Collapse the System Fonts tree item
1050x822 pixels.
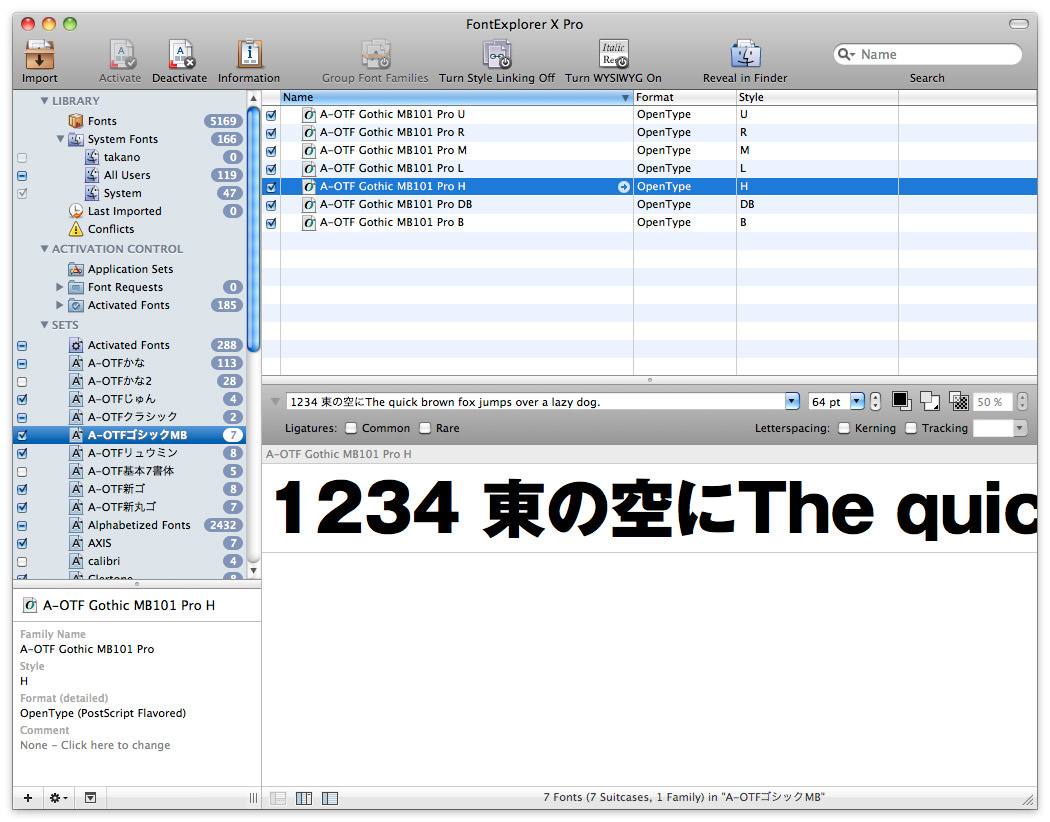pos(60,139)
